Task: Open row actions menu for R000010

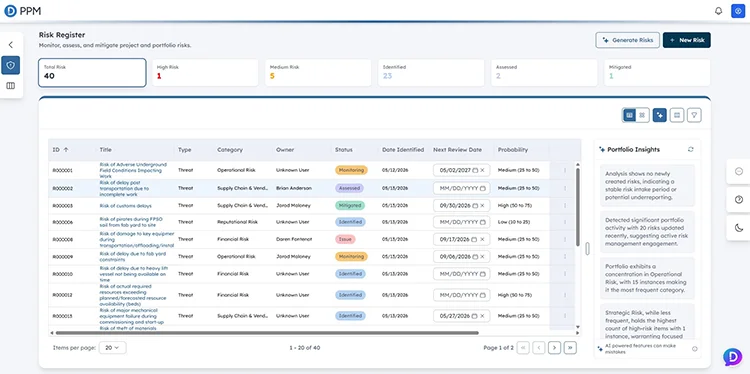Action: 565,274
